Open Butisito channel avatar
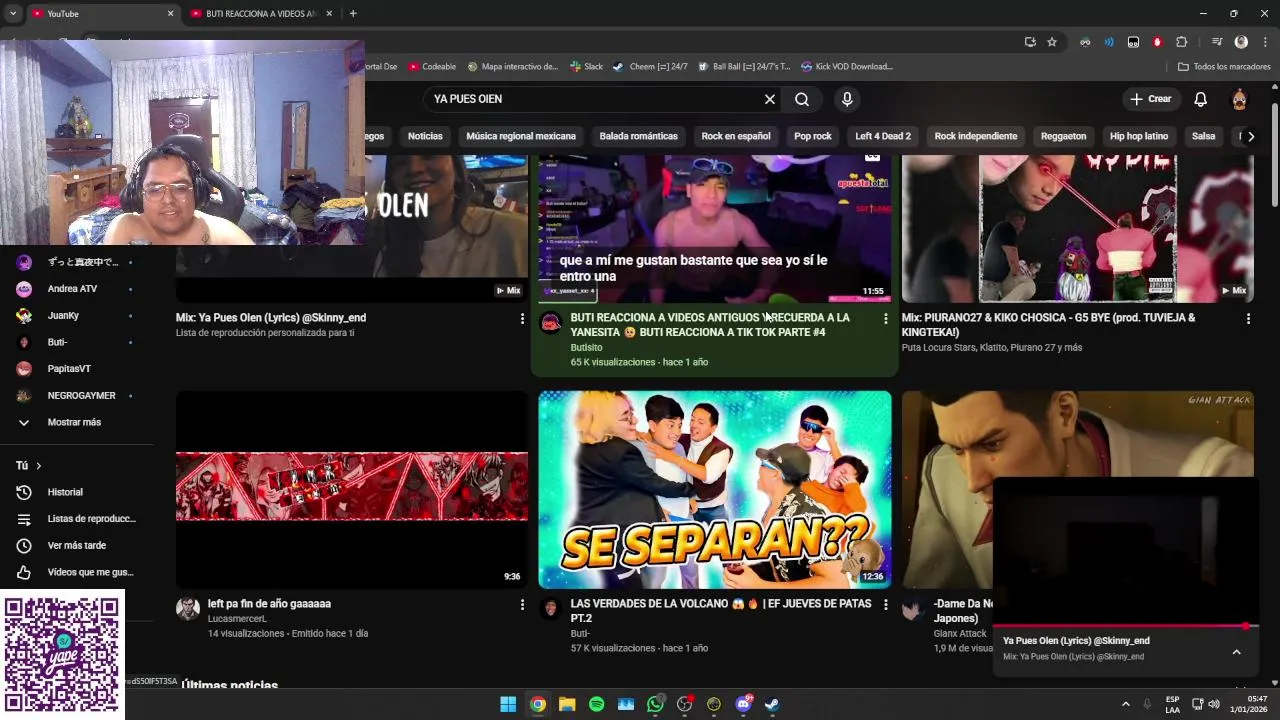Image resolution: width=1280 pixels, height=720 pixels. point(551,322)
